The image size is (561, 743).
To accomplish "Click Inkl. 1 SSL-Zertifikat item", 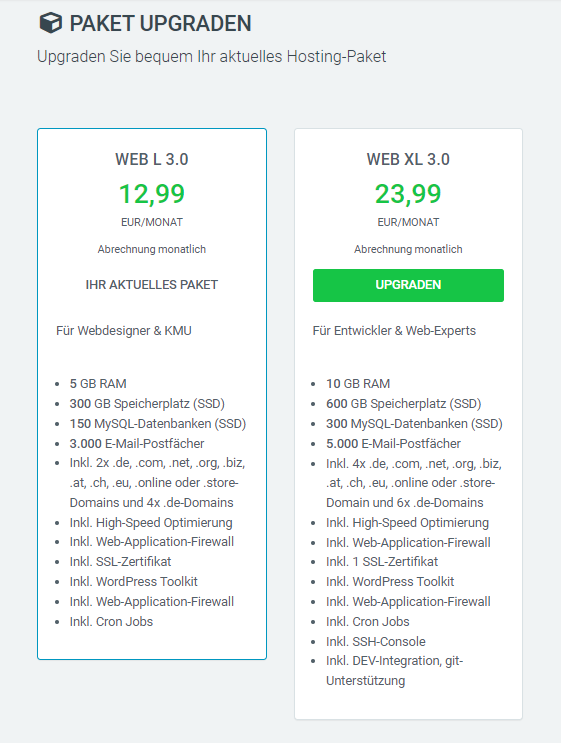I will point(382,562).
